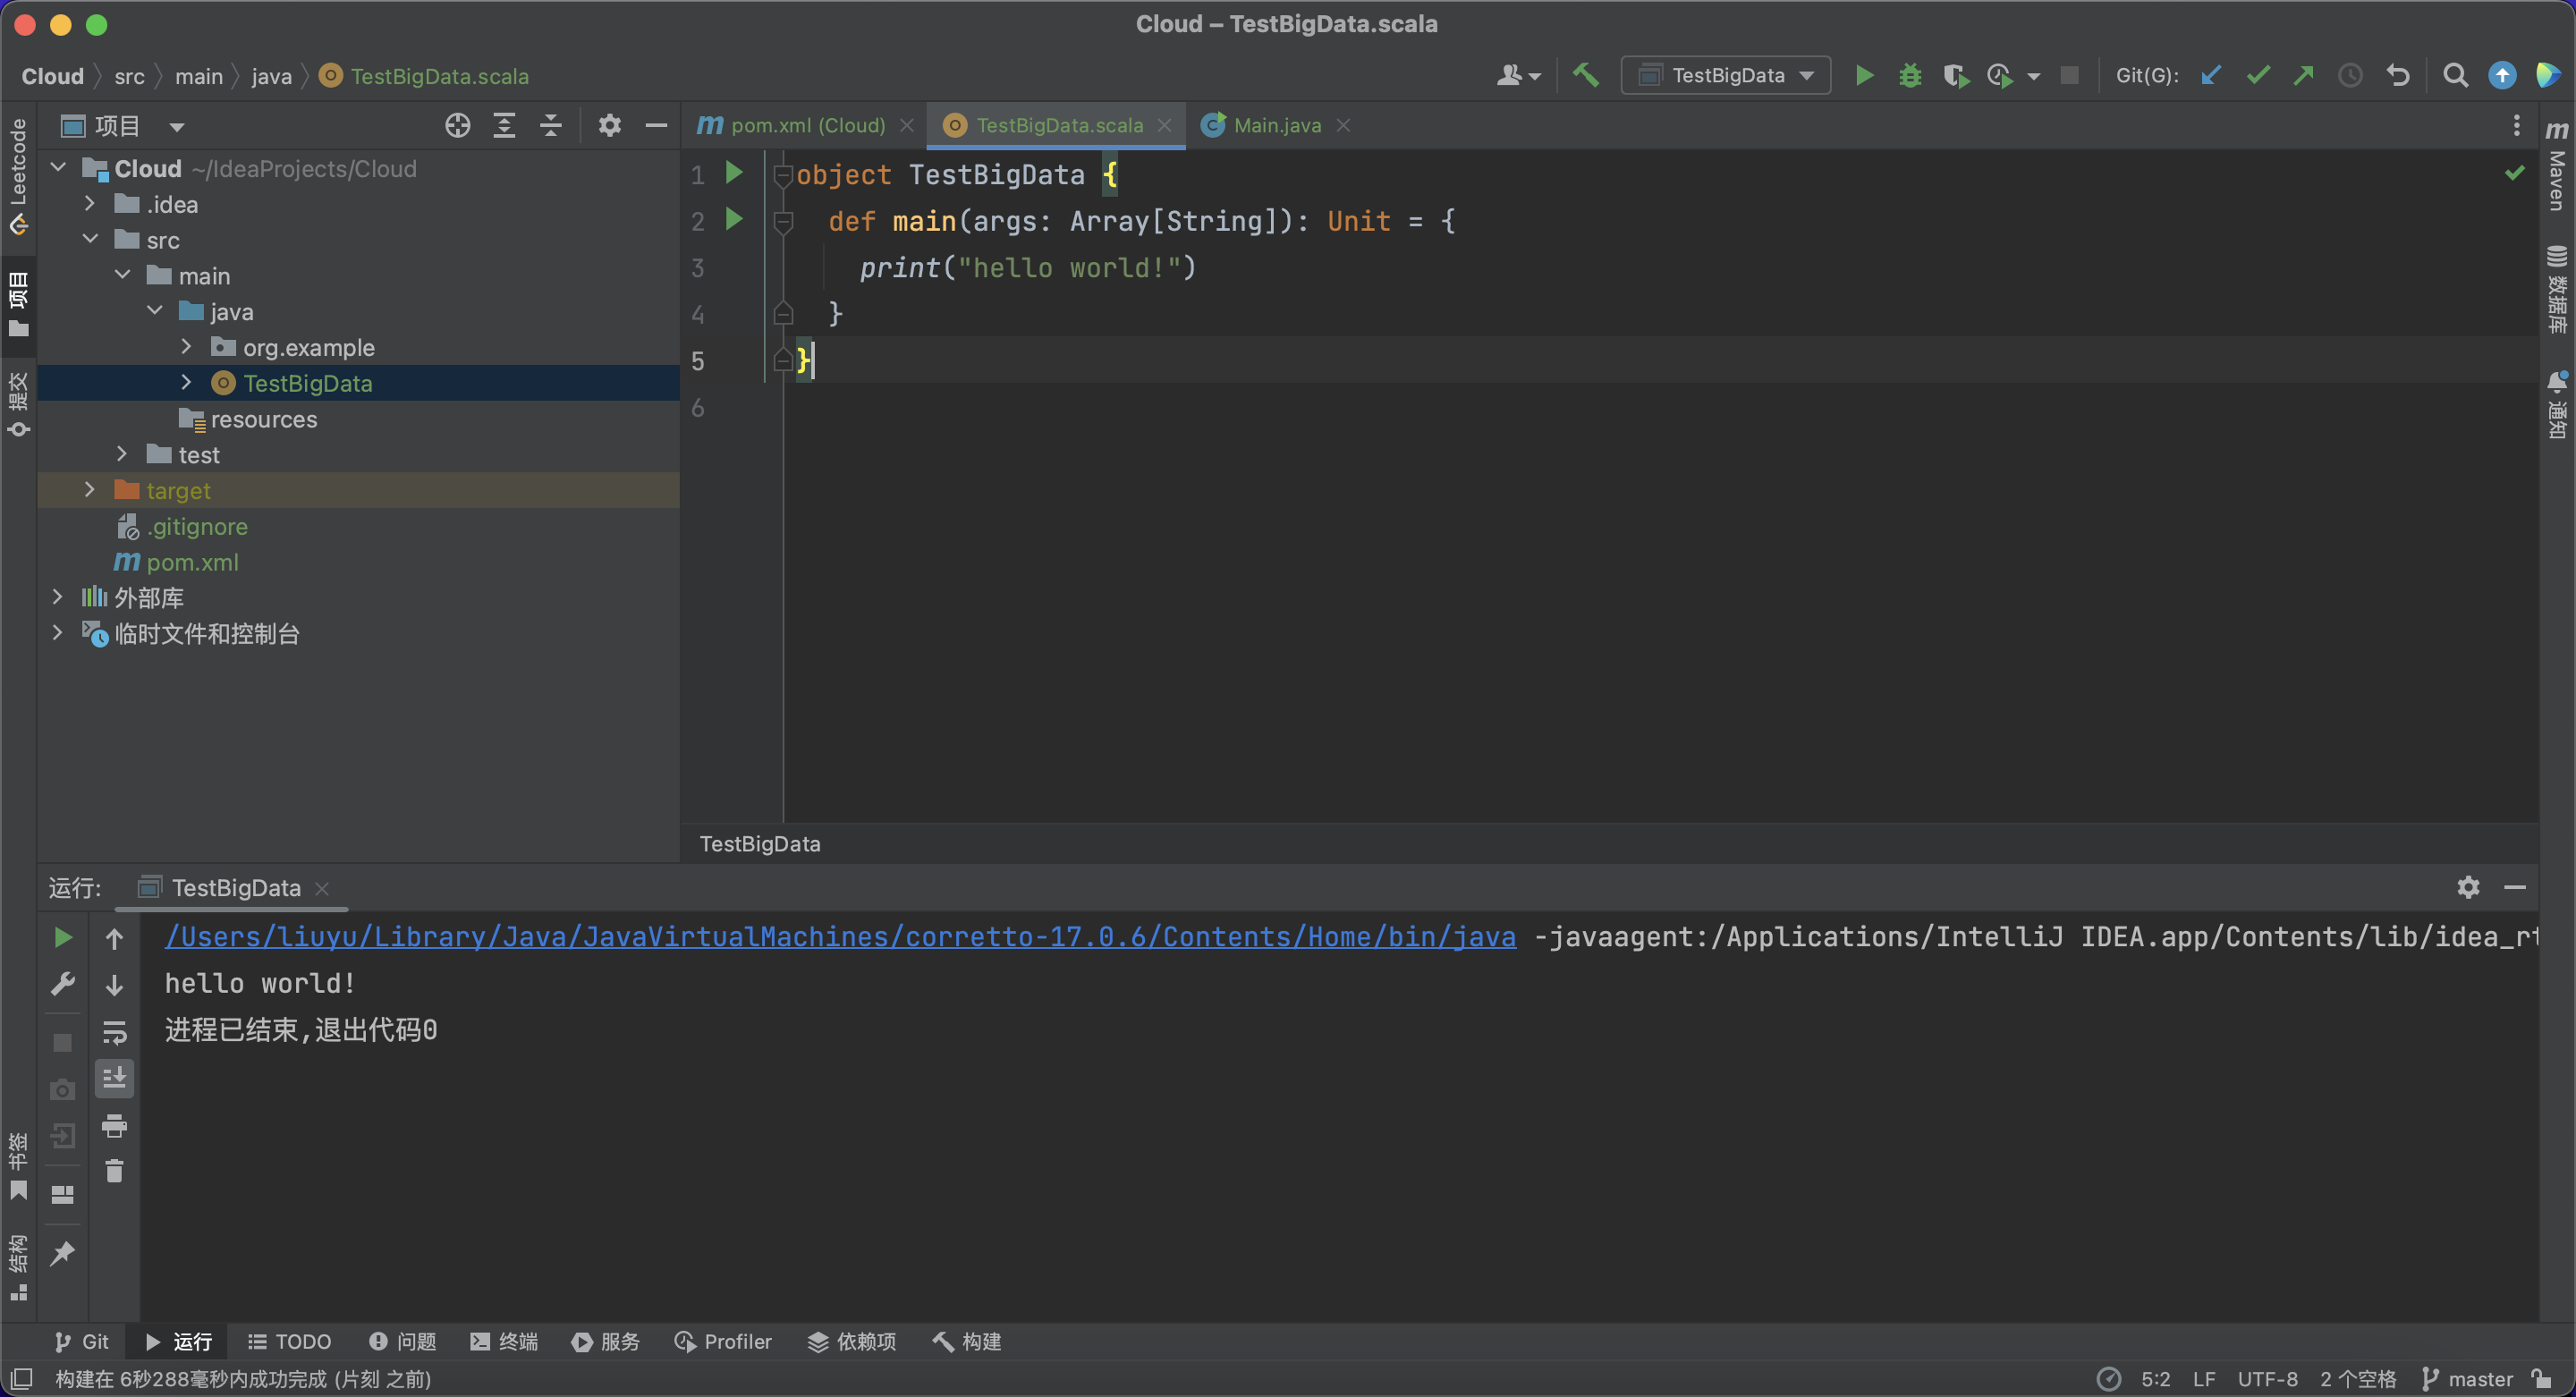
Task: Open TestBigData run configuration dropdown
Action: (x=1726, y=75)
